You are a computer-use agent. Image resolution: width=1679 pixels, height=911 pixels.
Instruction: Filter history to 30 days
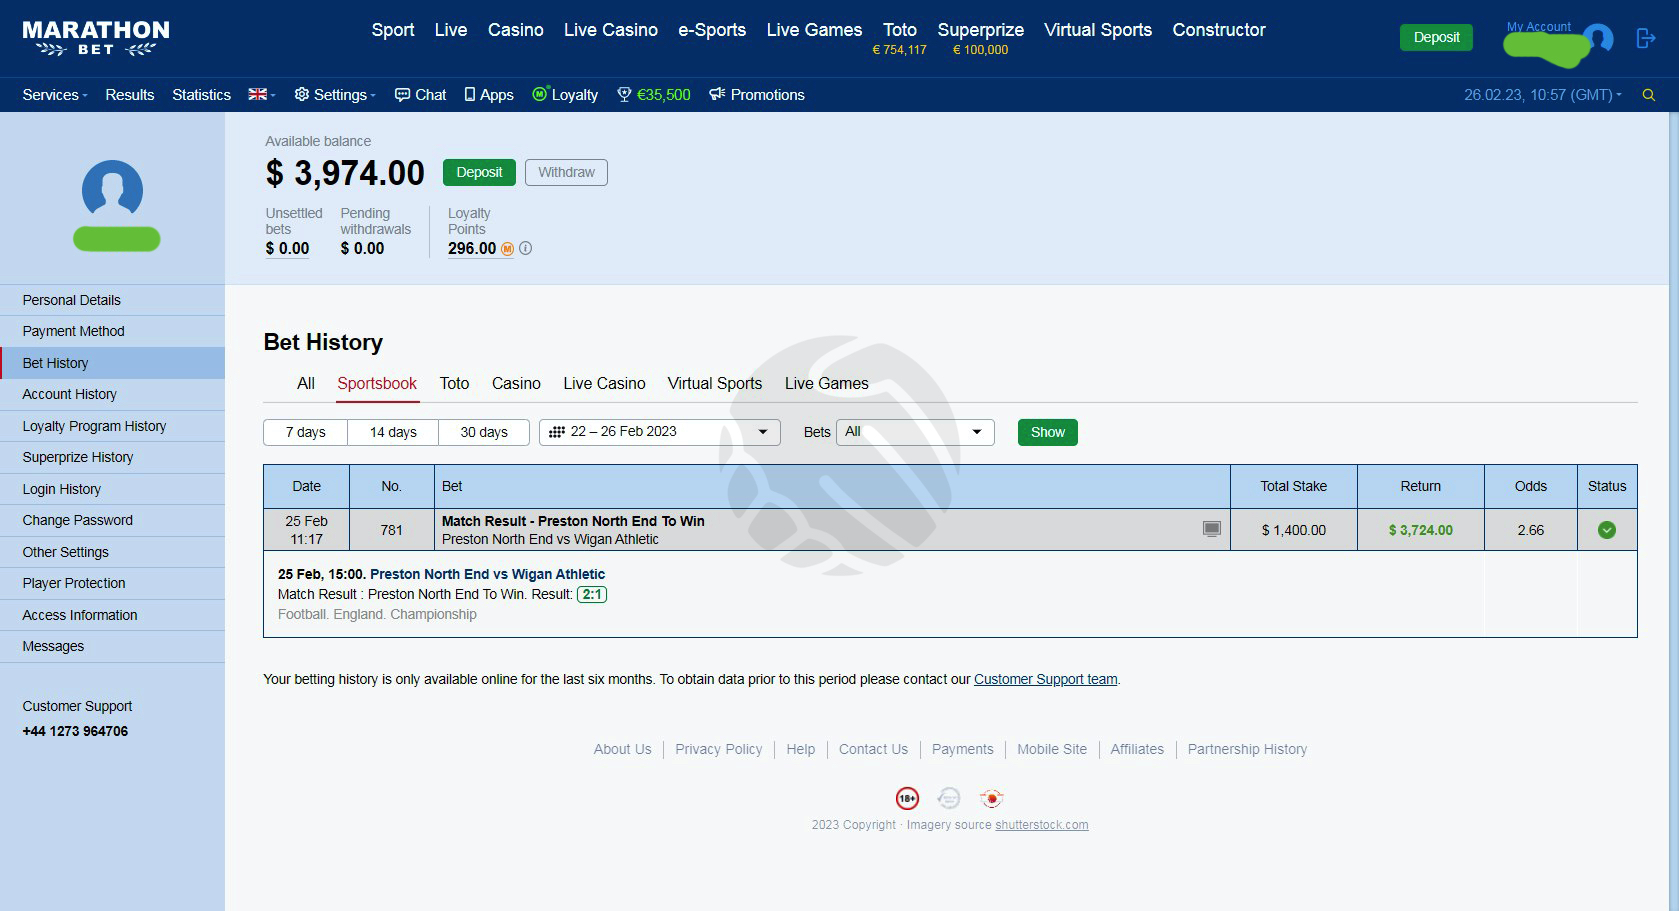click(x=484, y=432)
